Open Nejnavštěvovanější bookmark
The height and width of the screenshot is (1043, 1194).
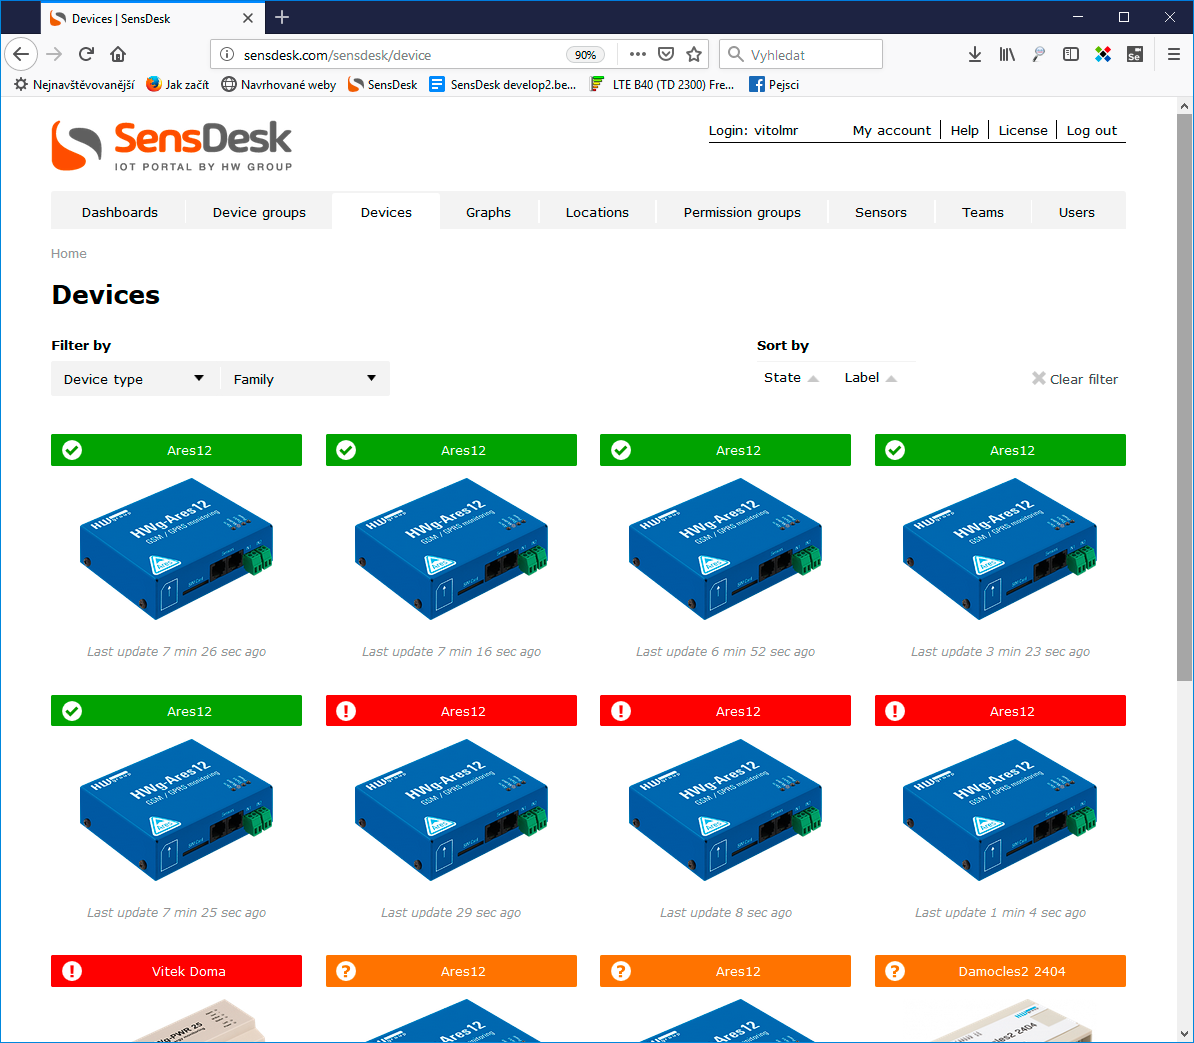75,85
